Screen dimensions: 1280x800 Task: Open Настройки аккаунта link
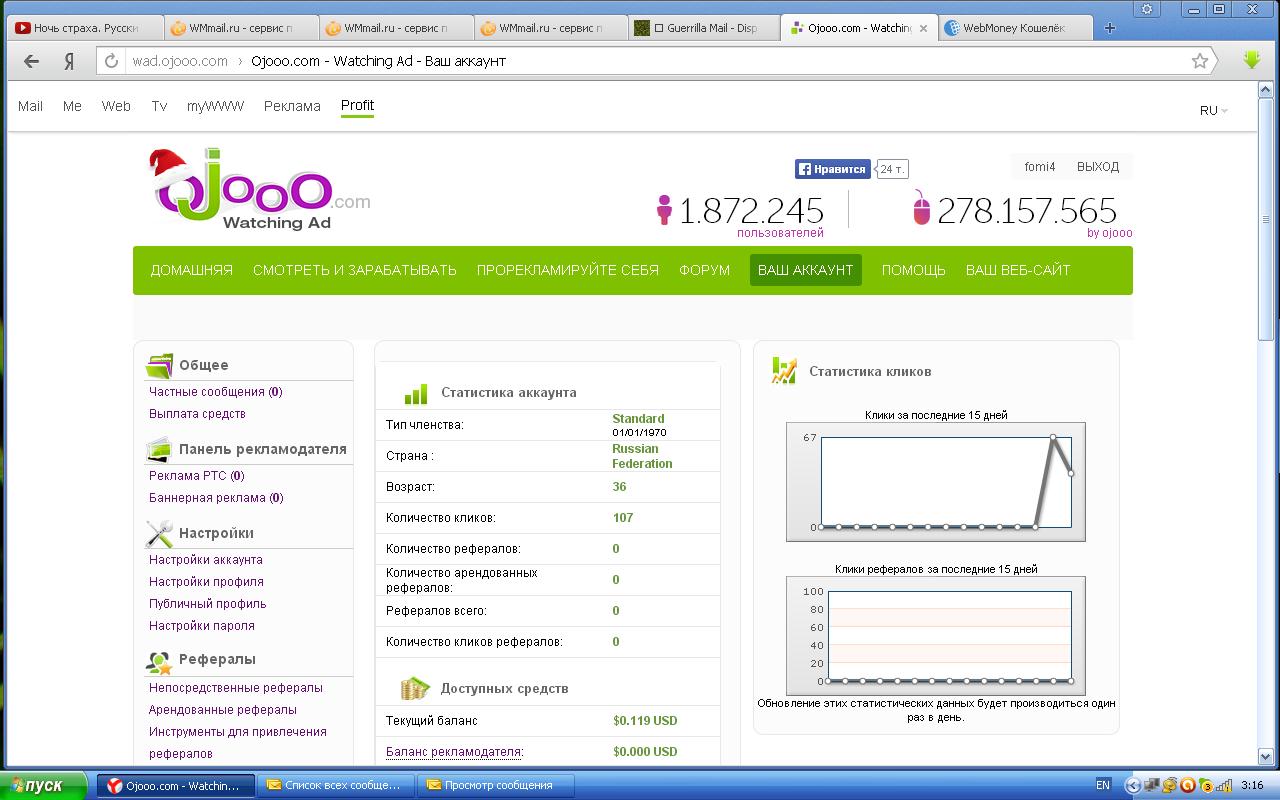(x=206, y=560)
